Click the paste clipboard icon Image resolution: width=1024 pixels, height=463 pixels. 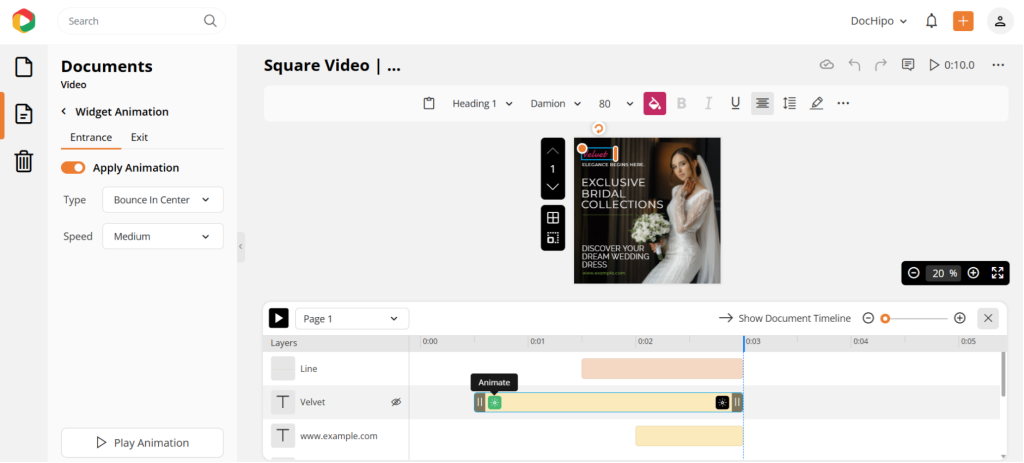429,103
